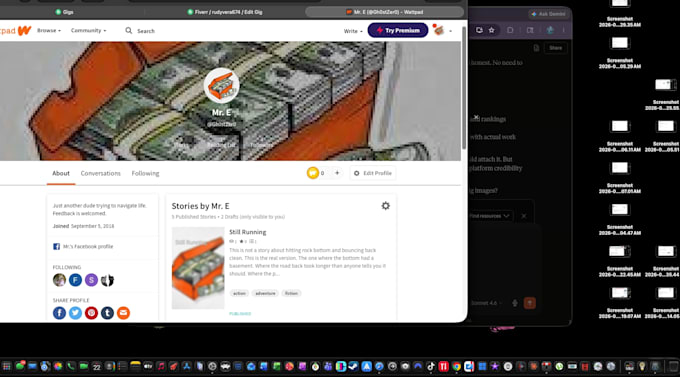
Task: Expand the Browse dropdown menu
Action: (x=49, y=30)
